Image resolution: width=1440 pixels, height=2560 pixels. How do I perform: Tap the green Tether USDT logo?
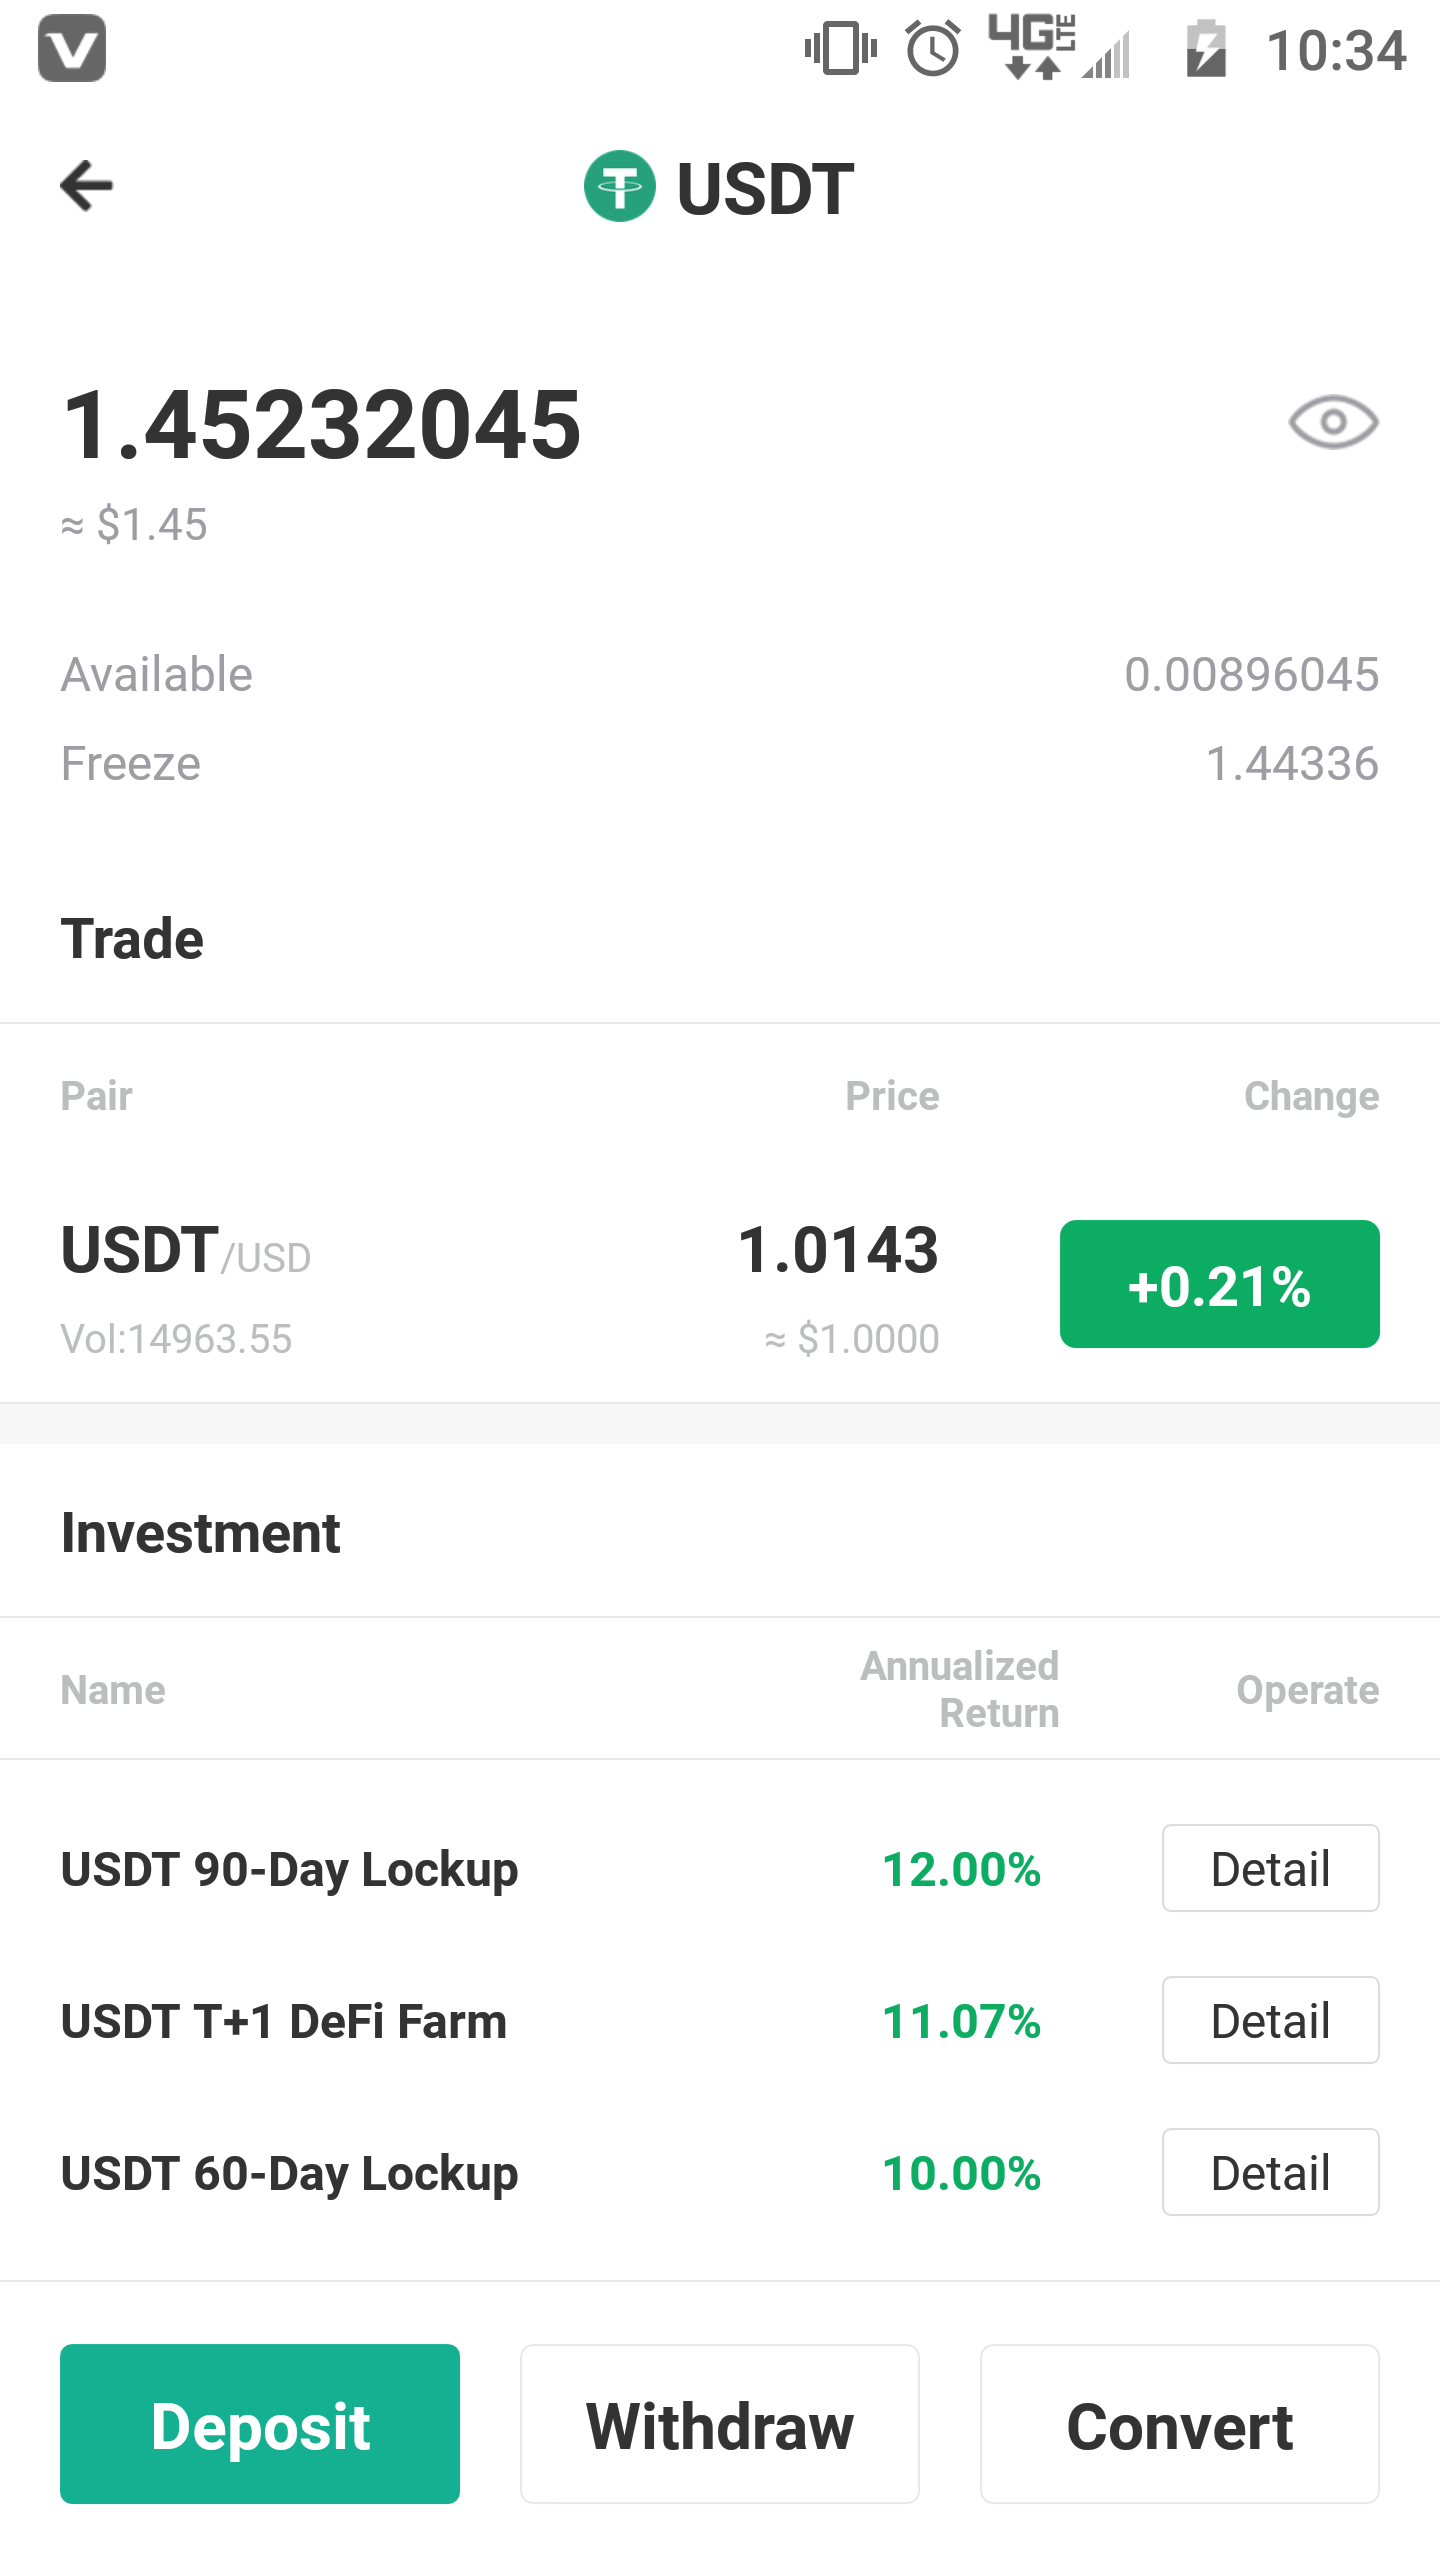[620, 186]
